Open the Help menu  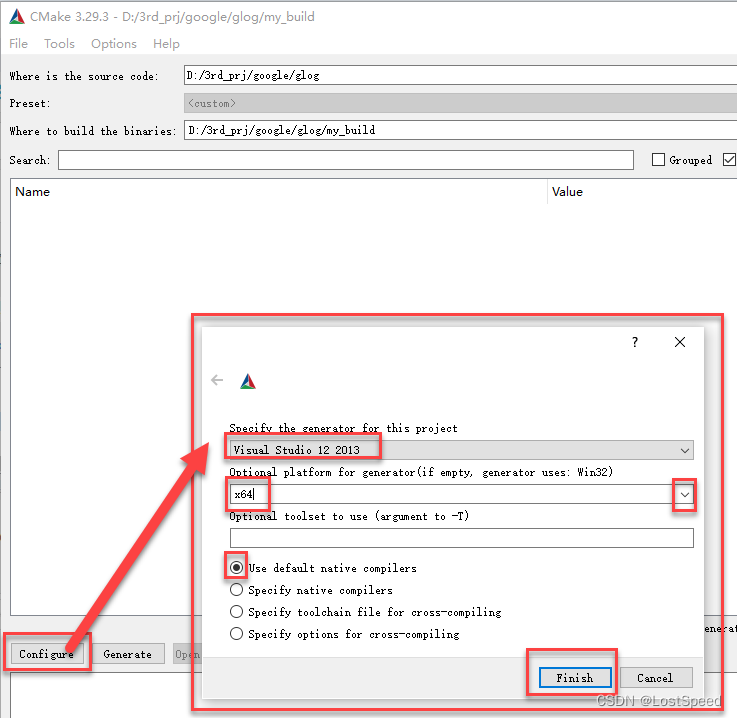point(166,44)
